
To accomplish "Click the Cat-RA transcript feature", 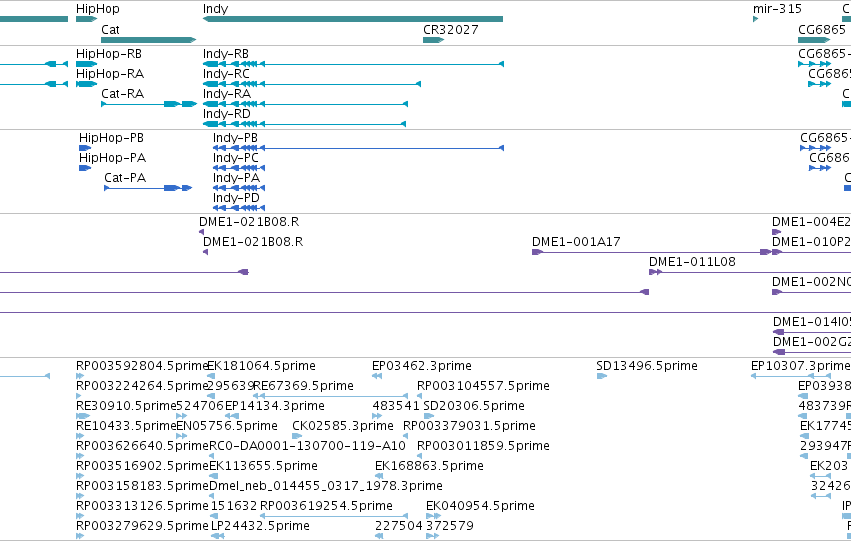I will [149, 104].
